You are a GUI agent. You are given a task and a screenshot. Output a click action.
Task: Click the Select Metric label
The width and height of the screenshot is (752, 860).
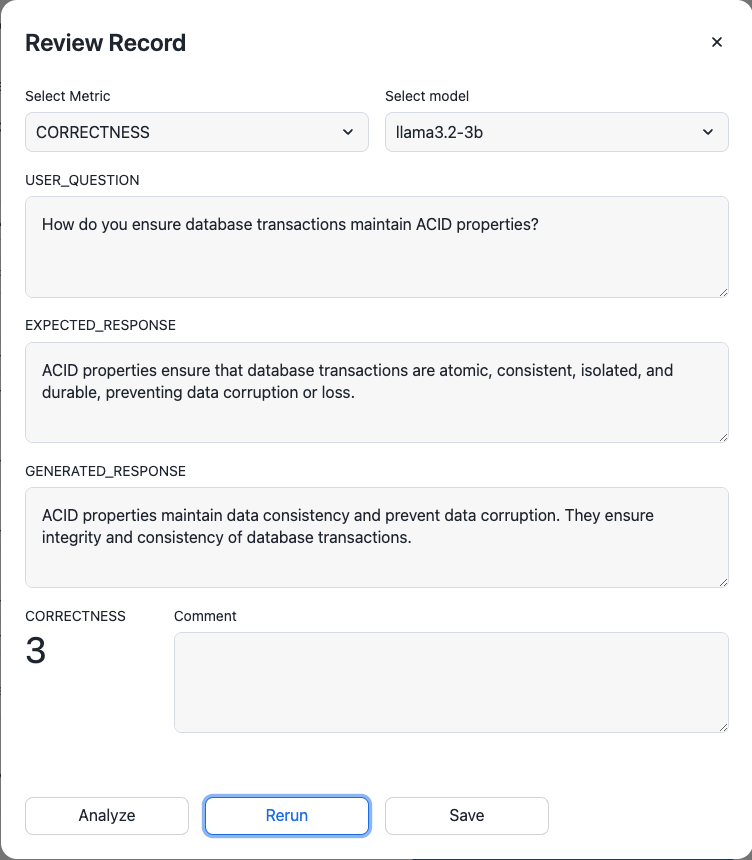[68, 97]
